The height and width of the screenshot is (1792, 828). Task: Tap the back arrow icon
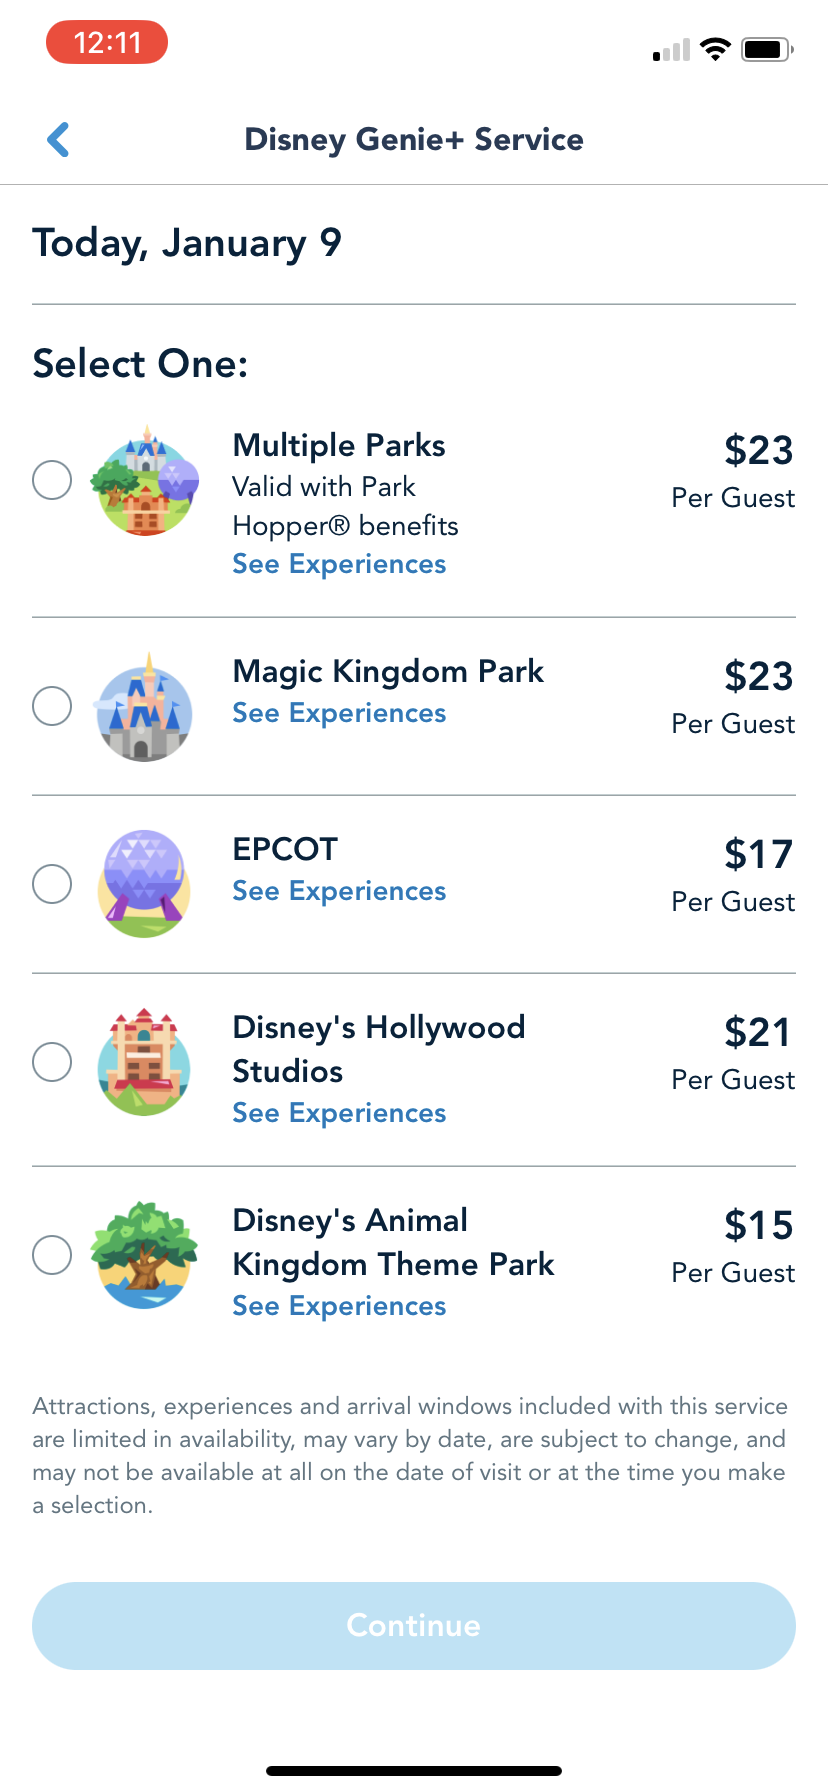59,140
